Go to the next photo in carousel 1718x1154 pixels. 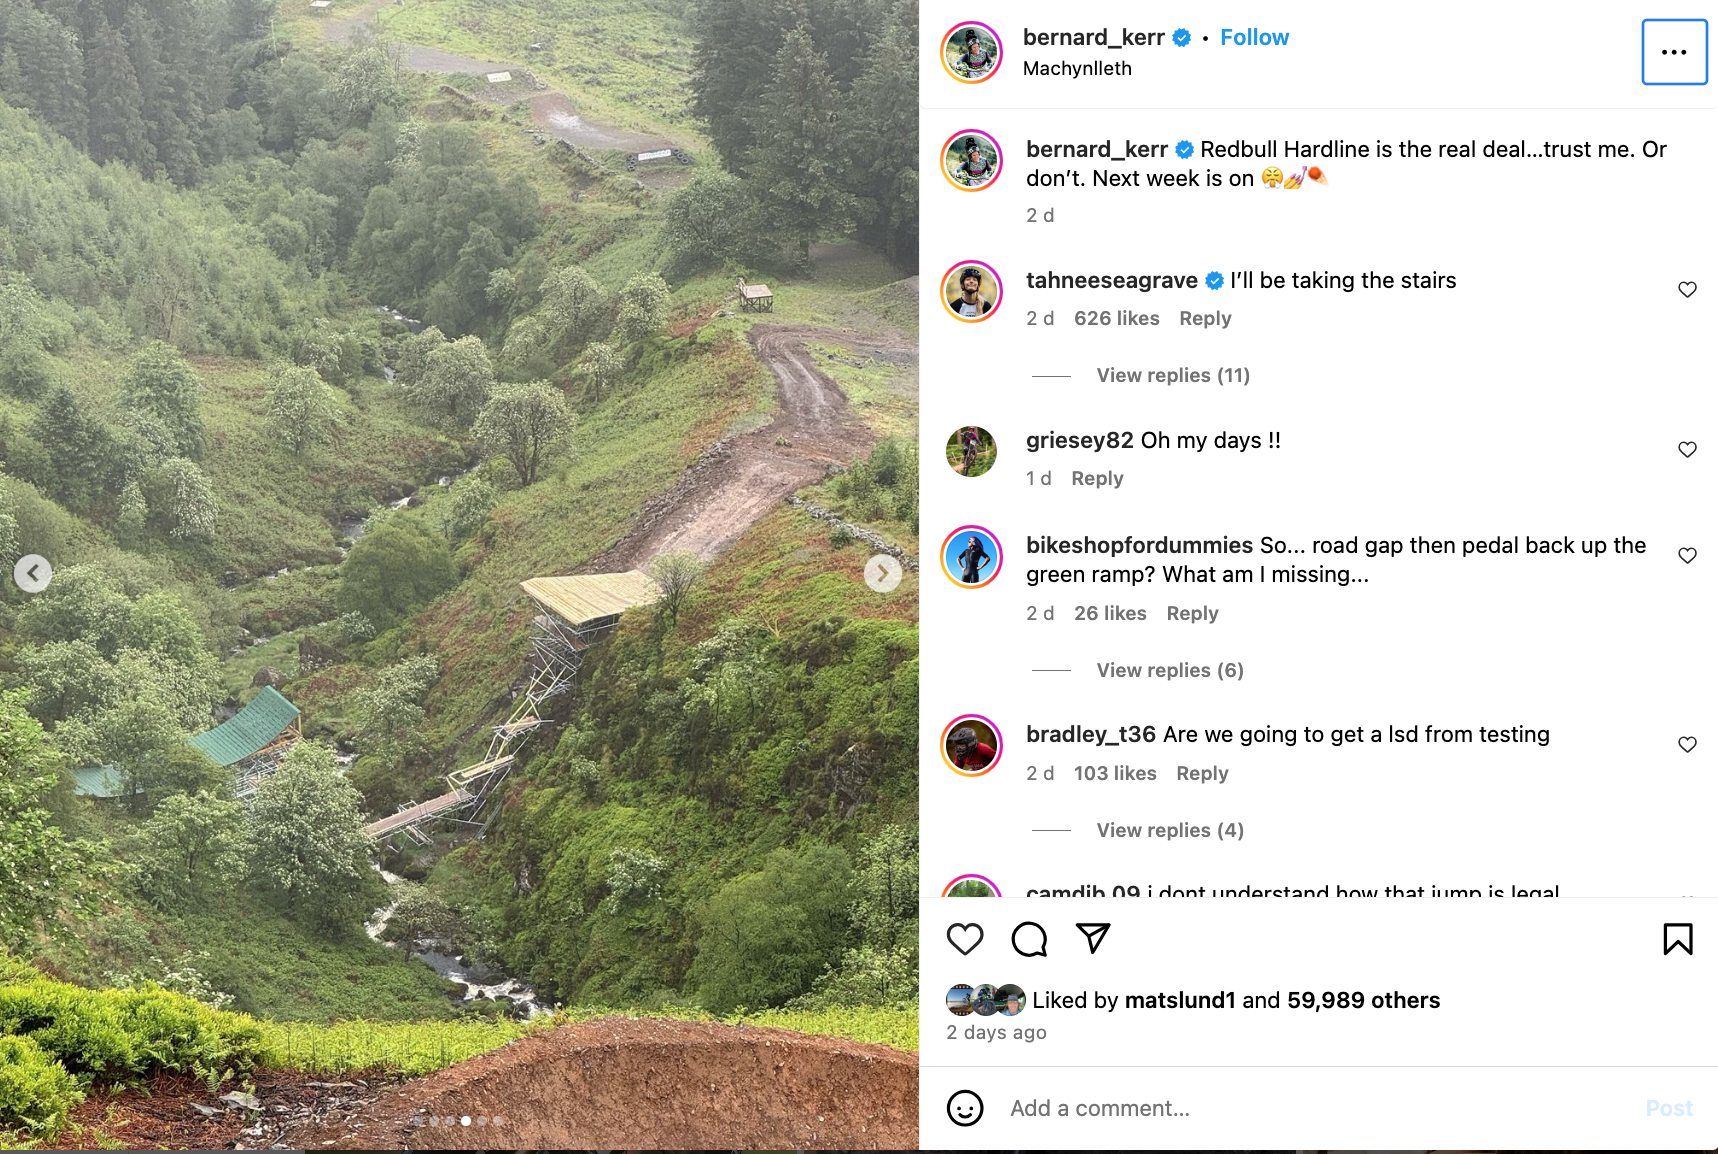882,573
